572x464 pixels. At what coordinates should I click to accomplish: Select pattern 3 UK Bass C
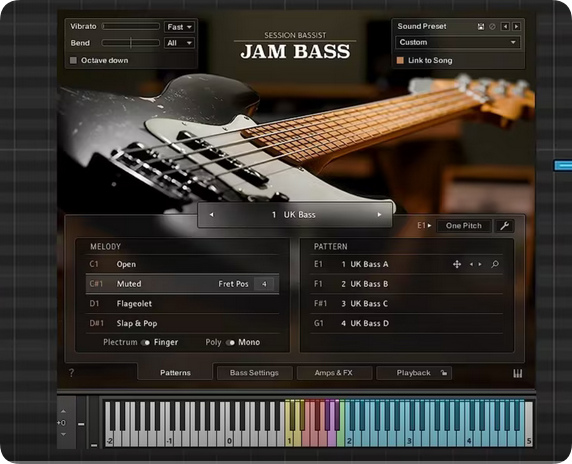pyautogui.click(x=406, y=303)
